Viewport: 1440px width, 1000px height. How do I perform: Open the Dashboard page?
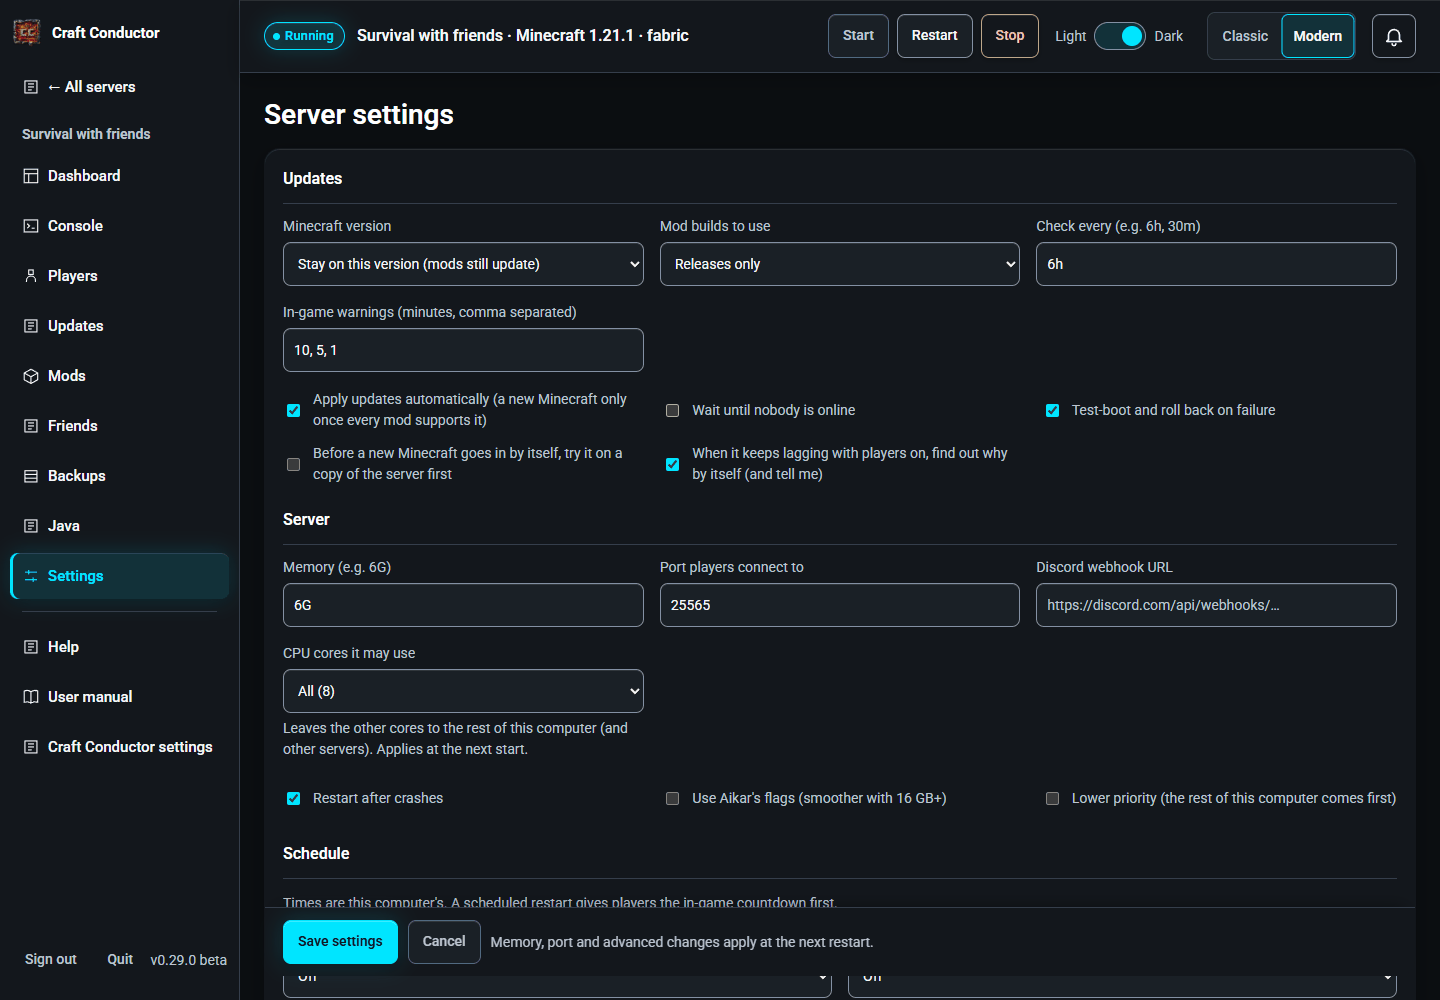point(120,176)
